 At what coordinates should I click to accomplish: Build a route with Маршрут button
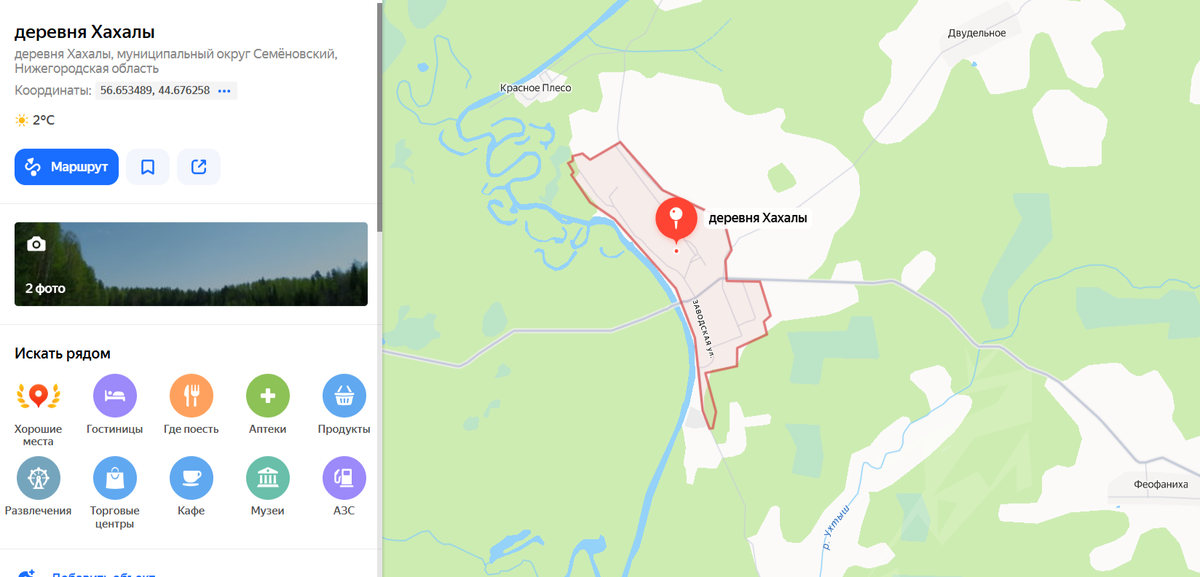click(67, 167)
